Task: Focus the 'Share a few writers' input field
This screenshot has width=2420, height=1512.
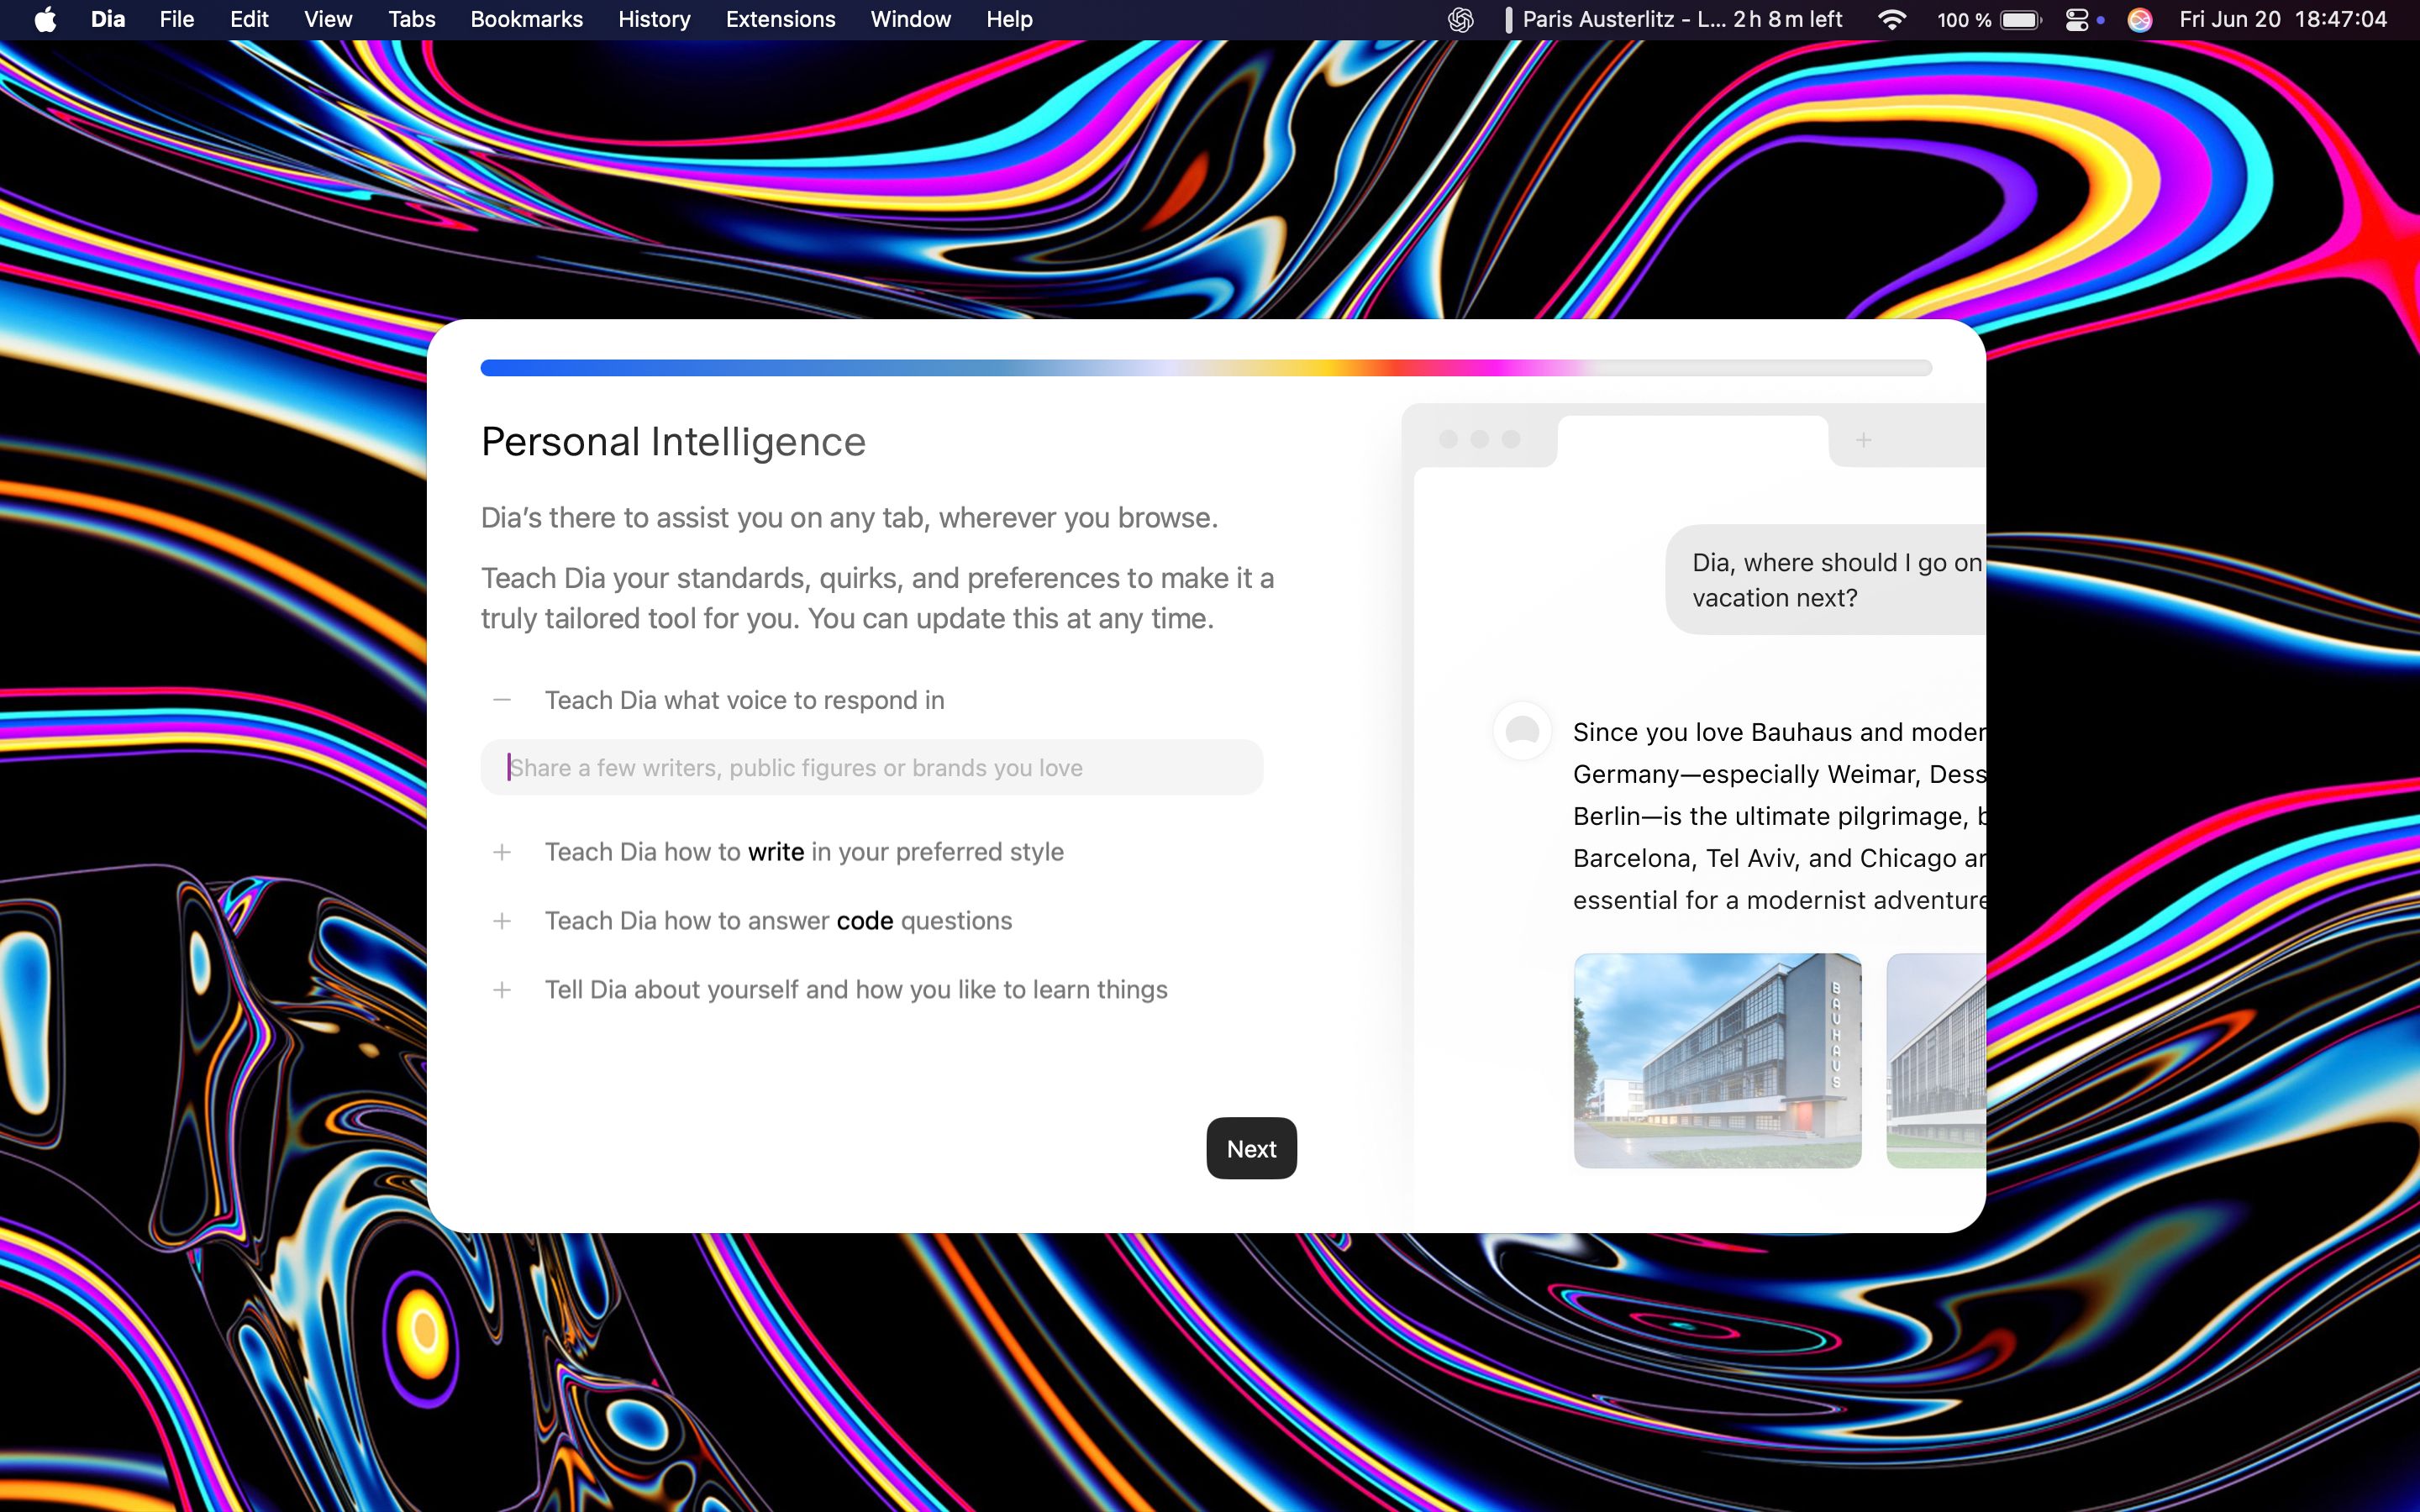Action: tap(872, 768)
